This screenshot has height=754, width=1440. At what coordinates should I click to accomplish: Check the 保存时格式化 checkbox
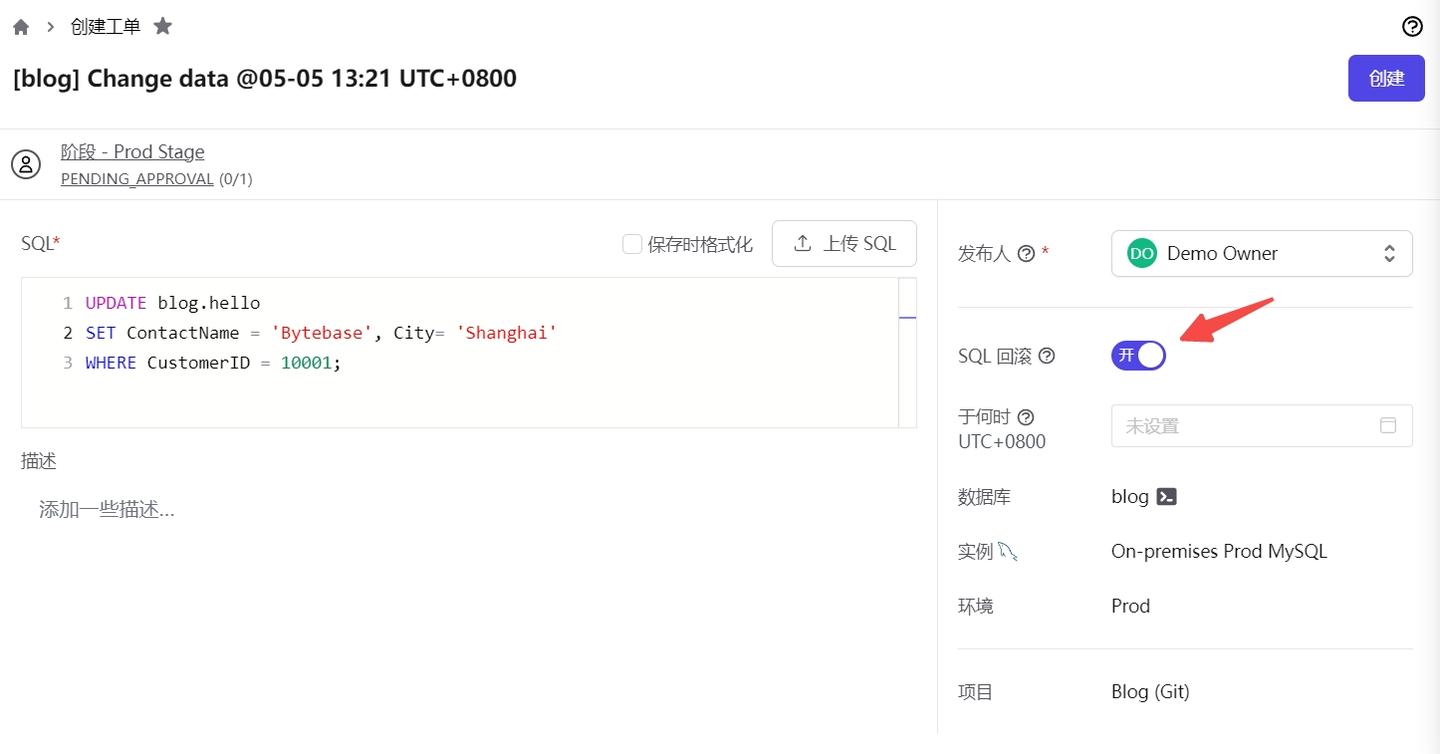click(x=632, y=244)
